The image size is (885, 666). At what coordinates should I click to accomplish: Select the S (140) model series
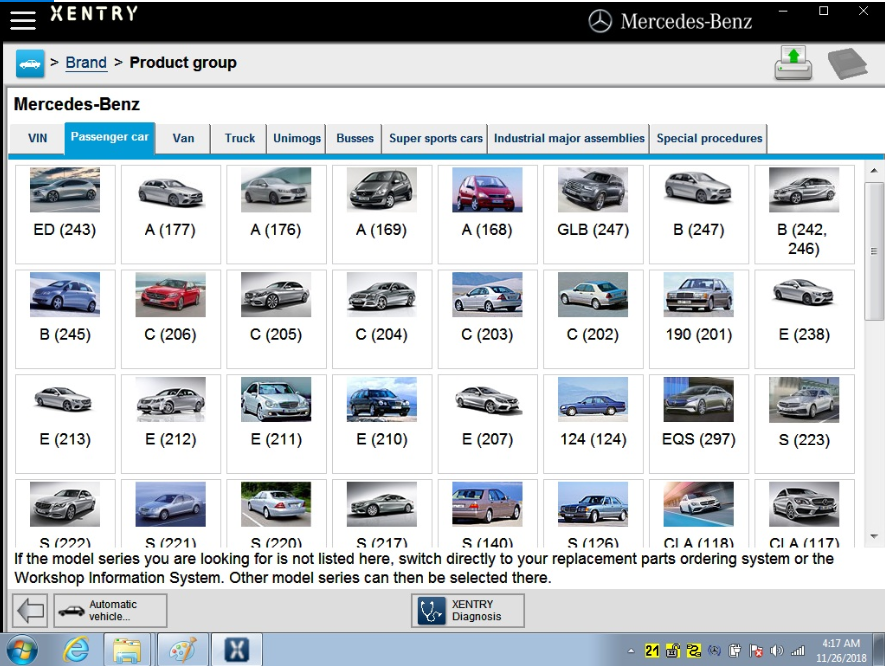pos(487,514)
